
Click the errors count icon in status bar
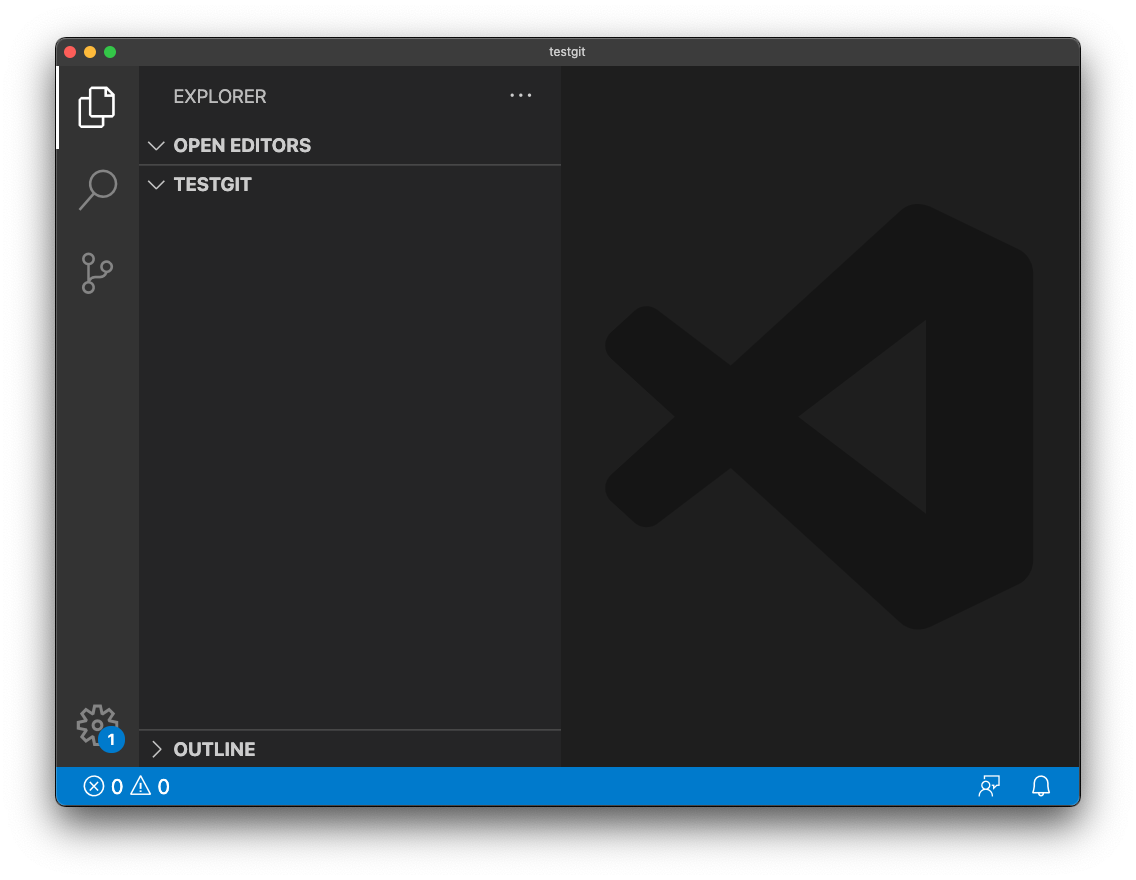click(x=94, y=786)
